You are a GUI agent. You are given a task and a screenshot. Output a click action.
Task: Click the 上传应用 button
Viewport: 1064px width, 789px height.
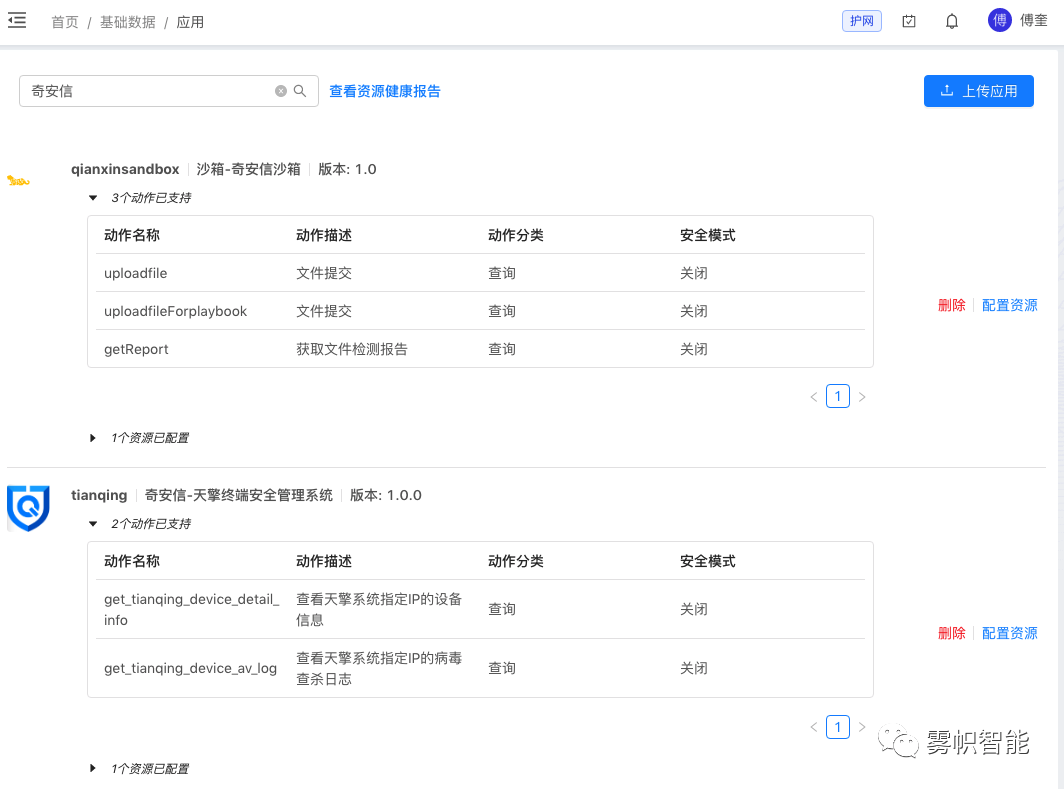[978, 91]
